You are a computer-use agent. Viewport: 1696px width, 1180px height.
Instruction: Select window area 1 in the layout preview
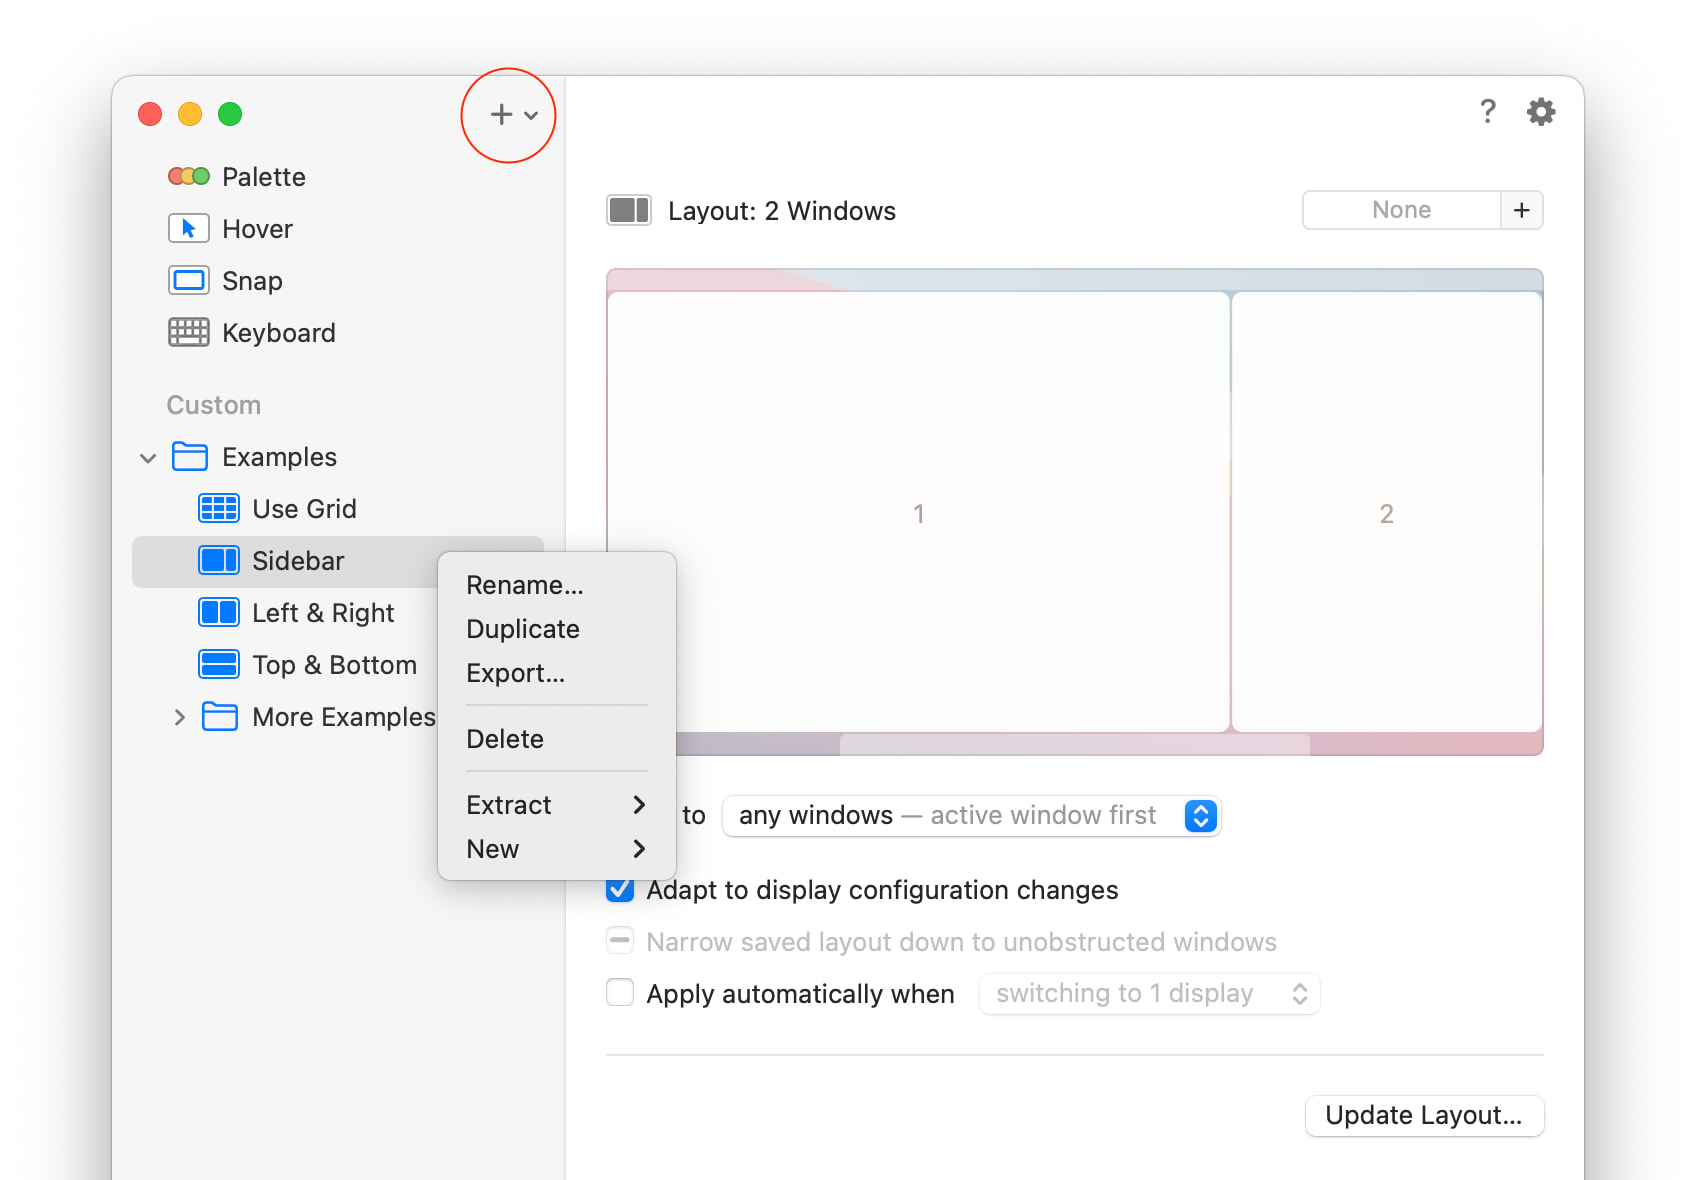click(x=918, y=512)
